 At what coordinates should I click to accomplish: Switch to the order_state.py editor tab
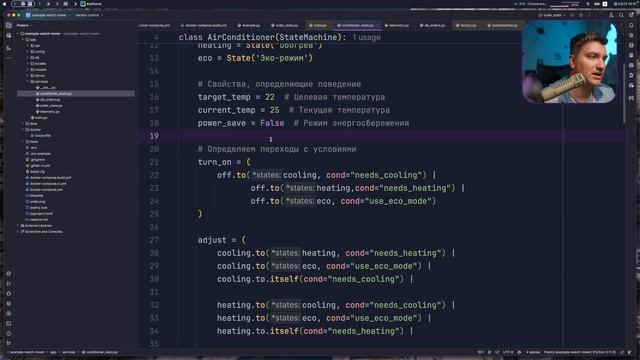(284, 25)
